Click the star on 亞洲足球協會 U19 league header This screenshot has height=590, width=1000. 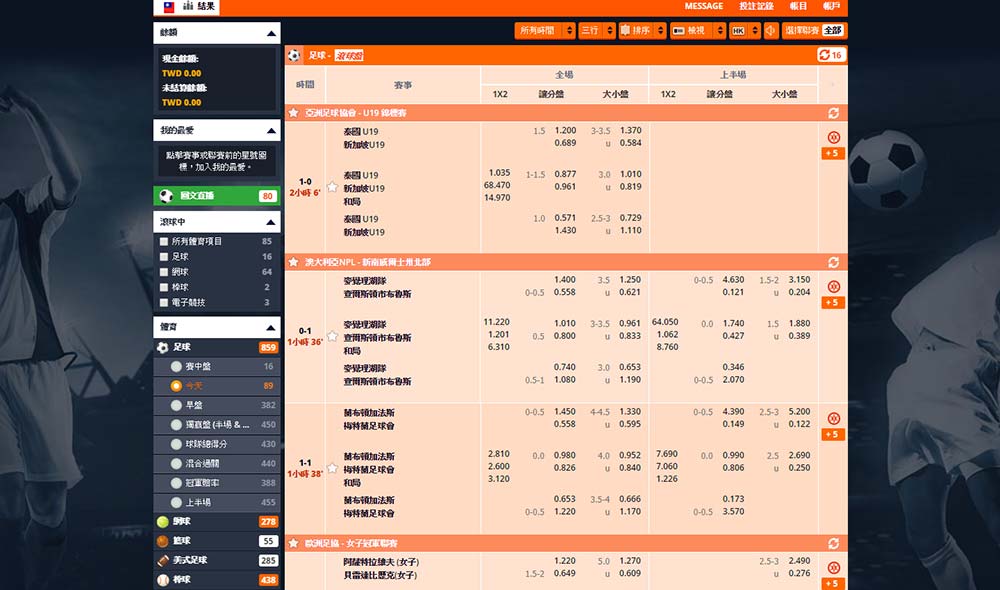pyautogui.click(x=294, y=114)
